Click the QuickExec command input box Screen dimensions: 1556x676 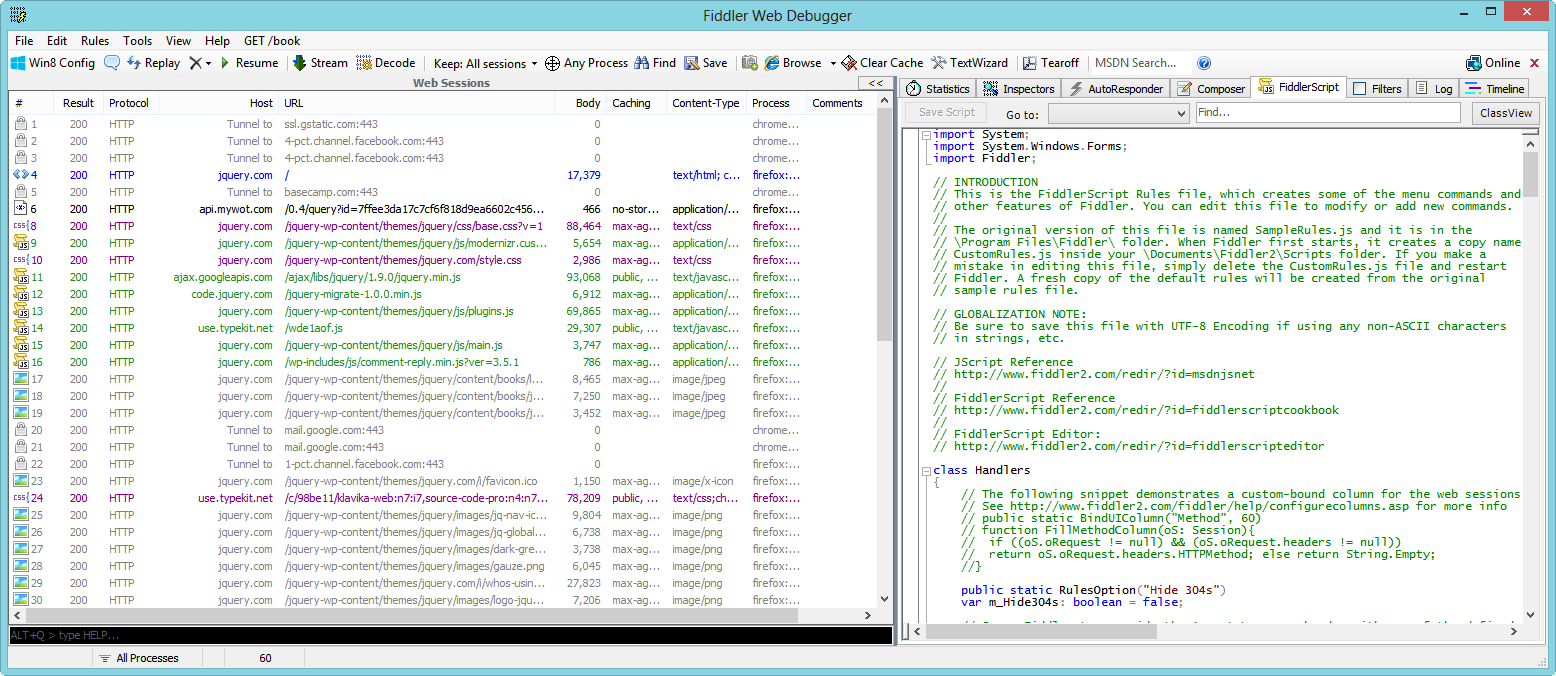(450, 635)
